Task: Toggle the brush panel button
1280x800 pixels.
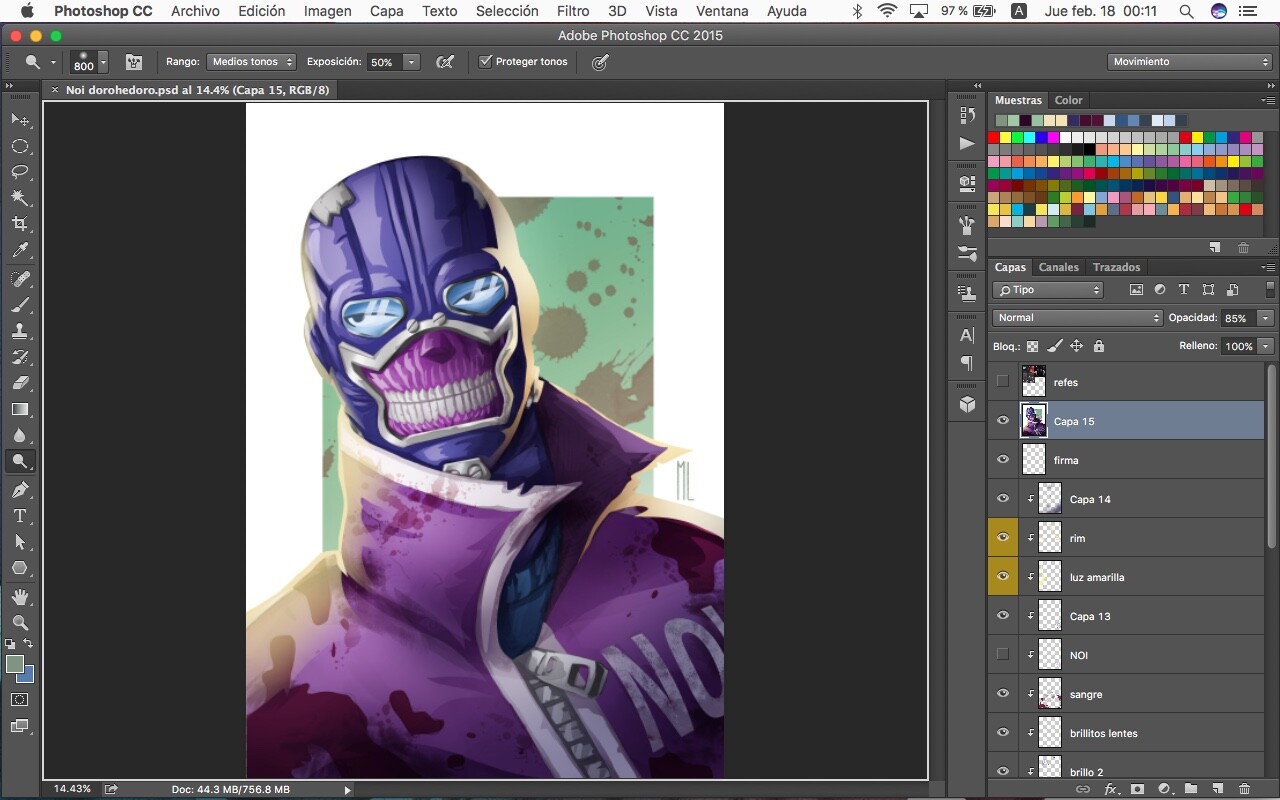Action: click(x=134, y=62)
